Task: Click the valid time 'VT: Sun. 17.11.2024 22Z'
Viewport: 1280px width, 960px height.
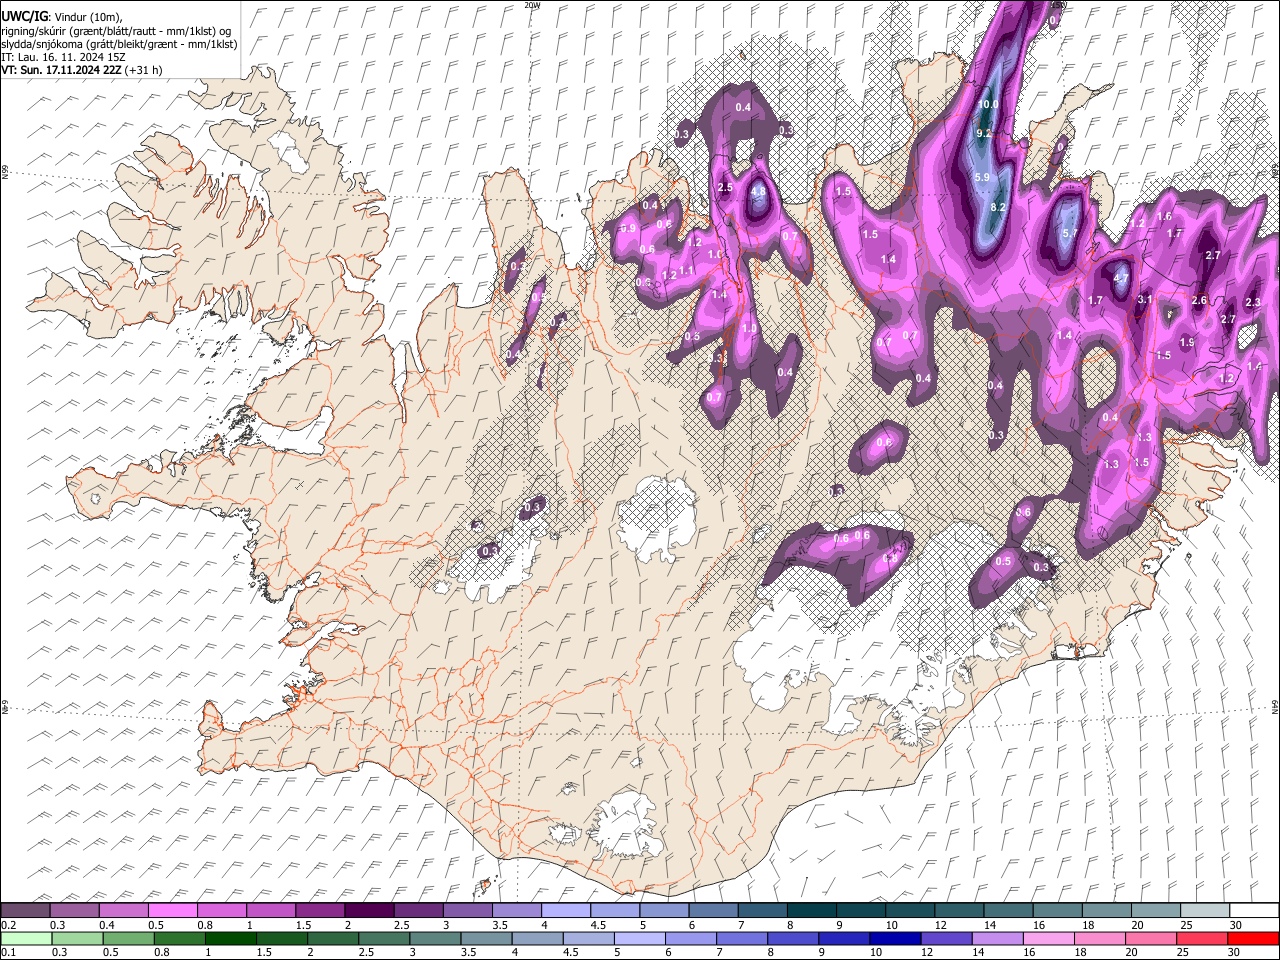Action: point(62,70)
